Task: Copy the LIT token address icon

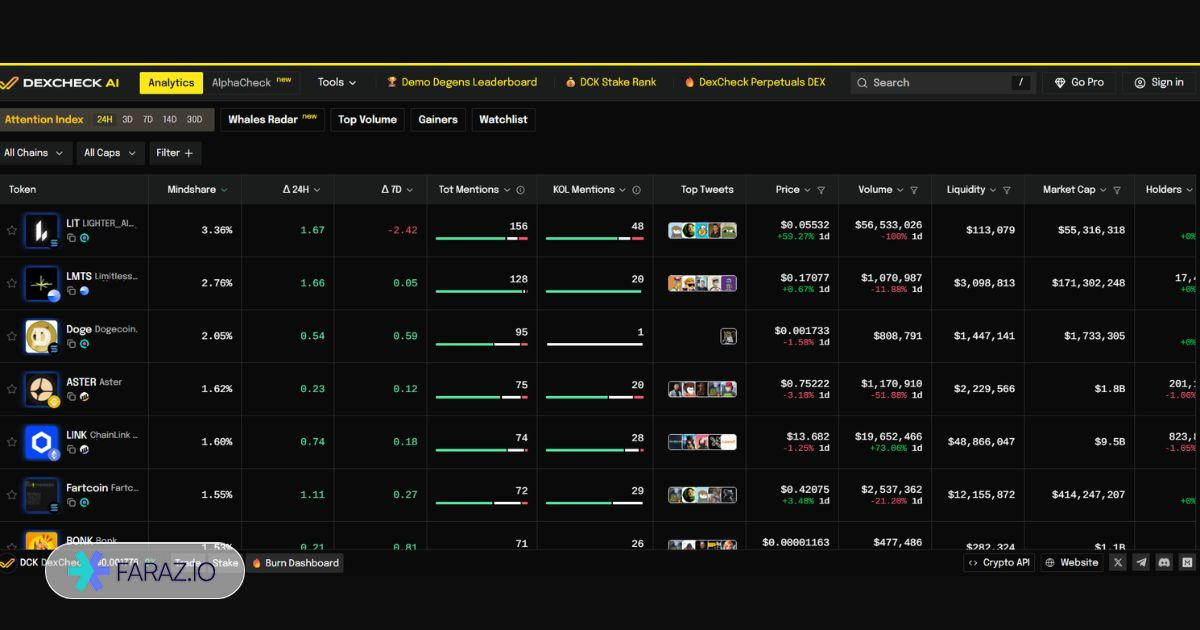Action: tap(71, 238)
